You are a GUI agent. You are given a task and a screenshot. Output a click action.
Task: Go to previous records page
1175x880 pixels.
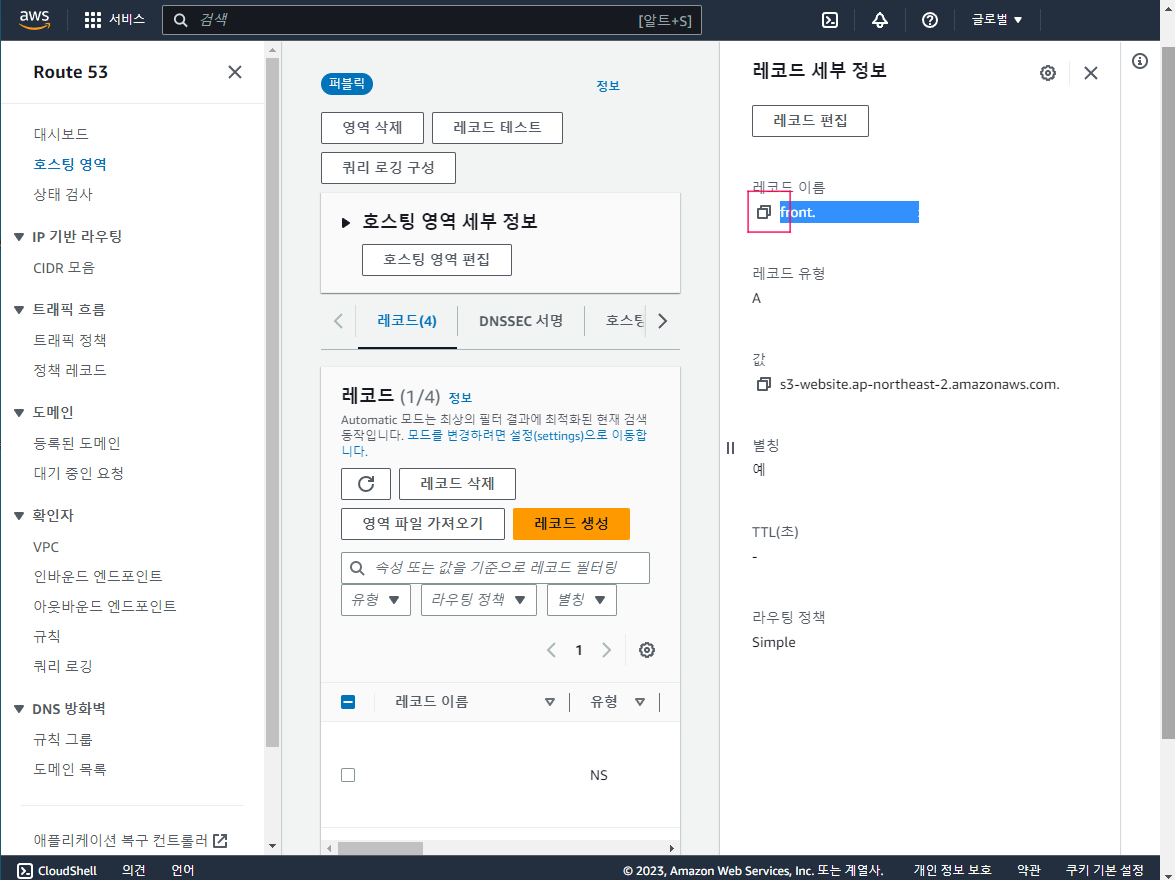click(552, 650)
